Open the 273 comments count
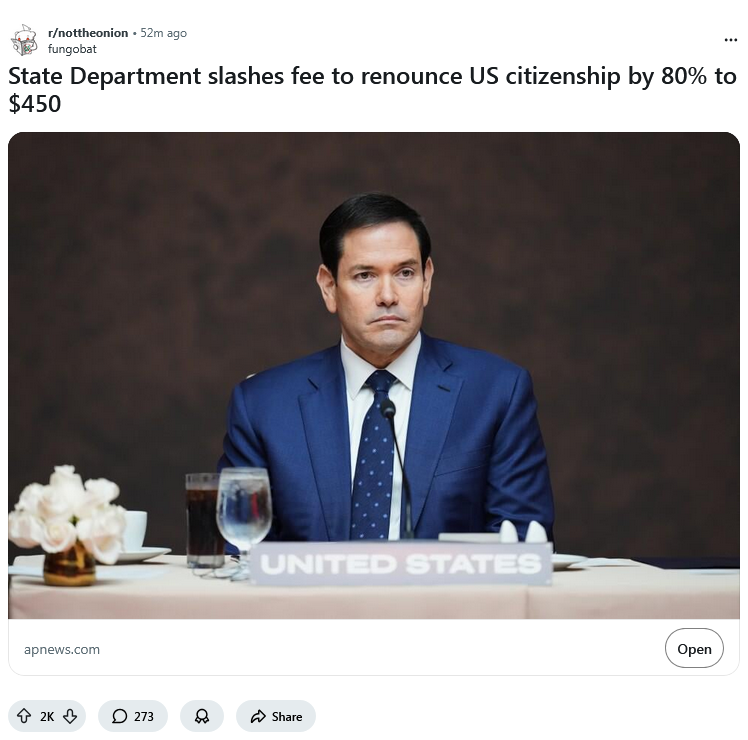Viewport: 748px width, 740px height. point(144,716)
